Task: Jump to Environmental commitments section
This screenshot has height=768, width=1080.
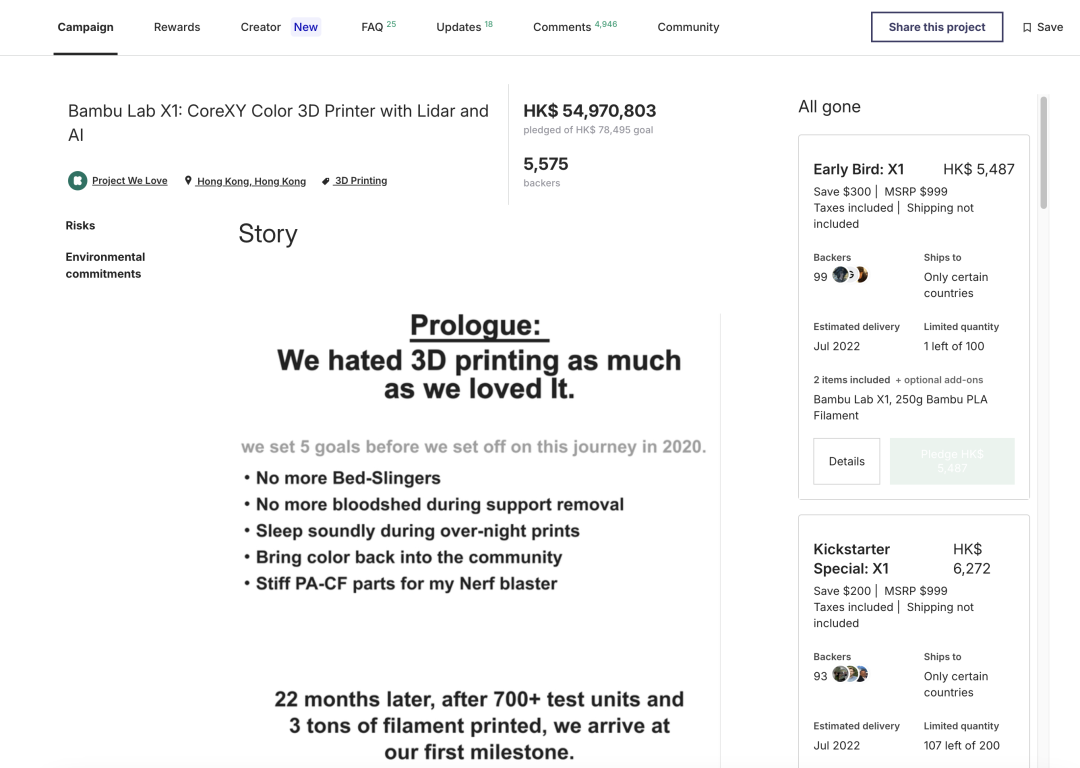Action: coord(105,265)
